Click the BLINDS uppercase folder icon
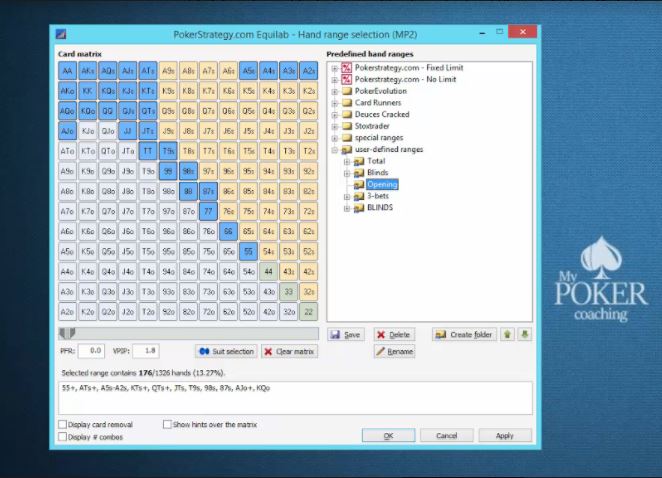 (x=359, y=208)
